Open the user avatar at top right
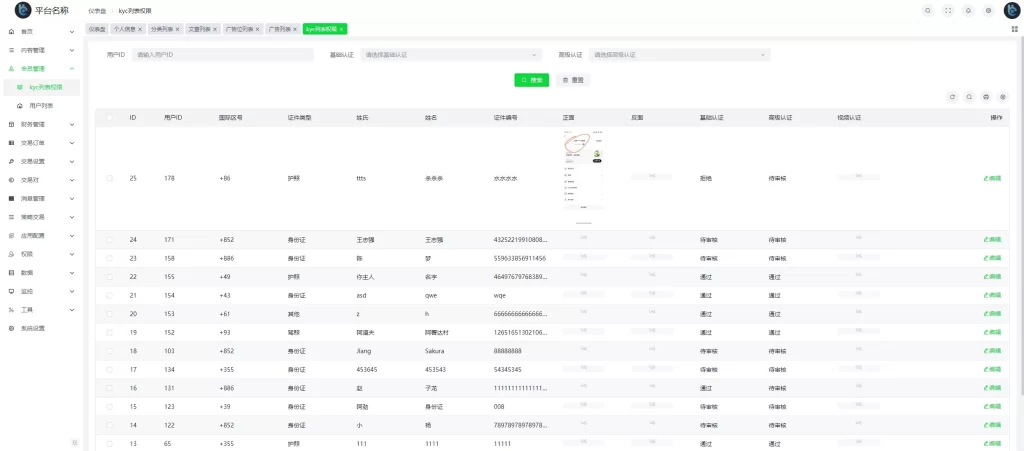Image resolution: width=1024 pixels, height=451 pixels. tap(1012, 10)
